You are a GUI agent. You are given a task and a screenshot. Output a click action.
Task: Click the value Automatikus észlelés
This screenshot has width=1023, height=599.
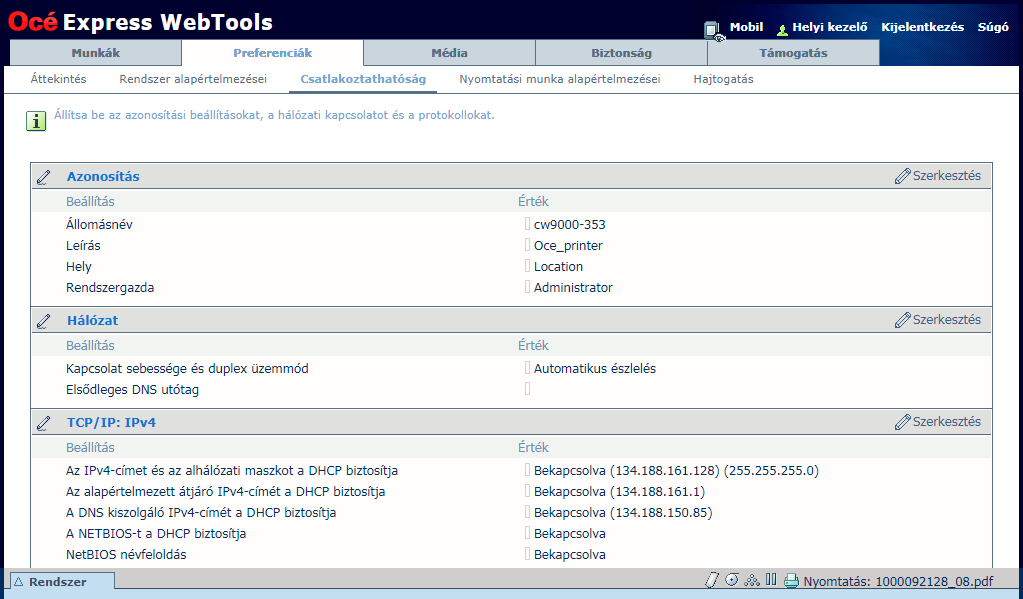coord(595,369)
